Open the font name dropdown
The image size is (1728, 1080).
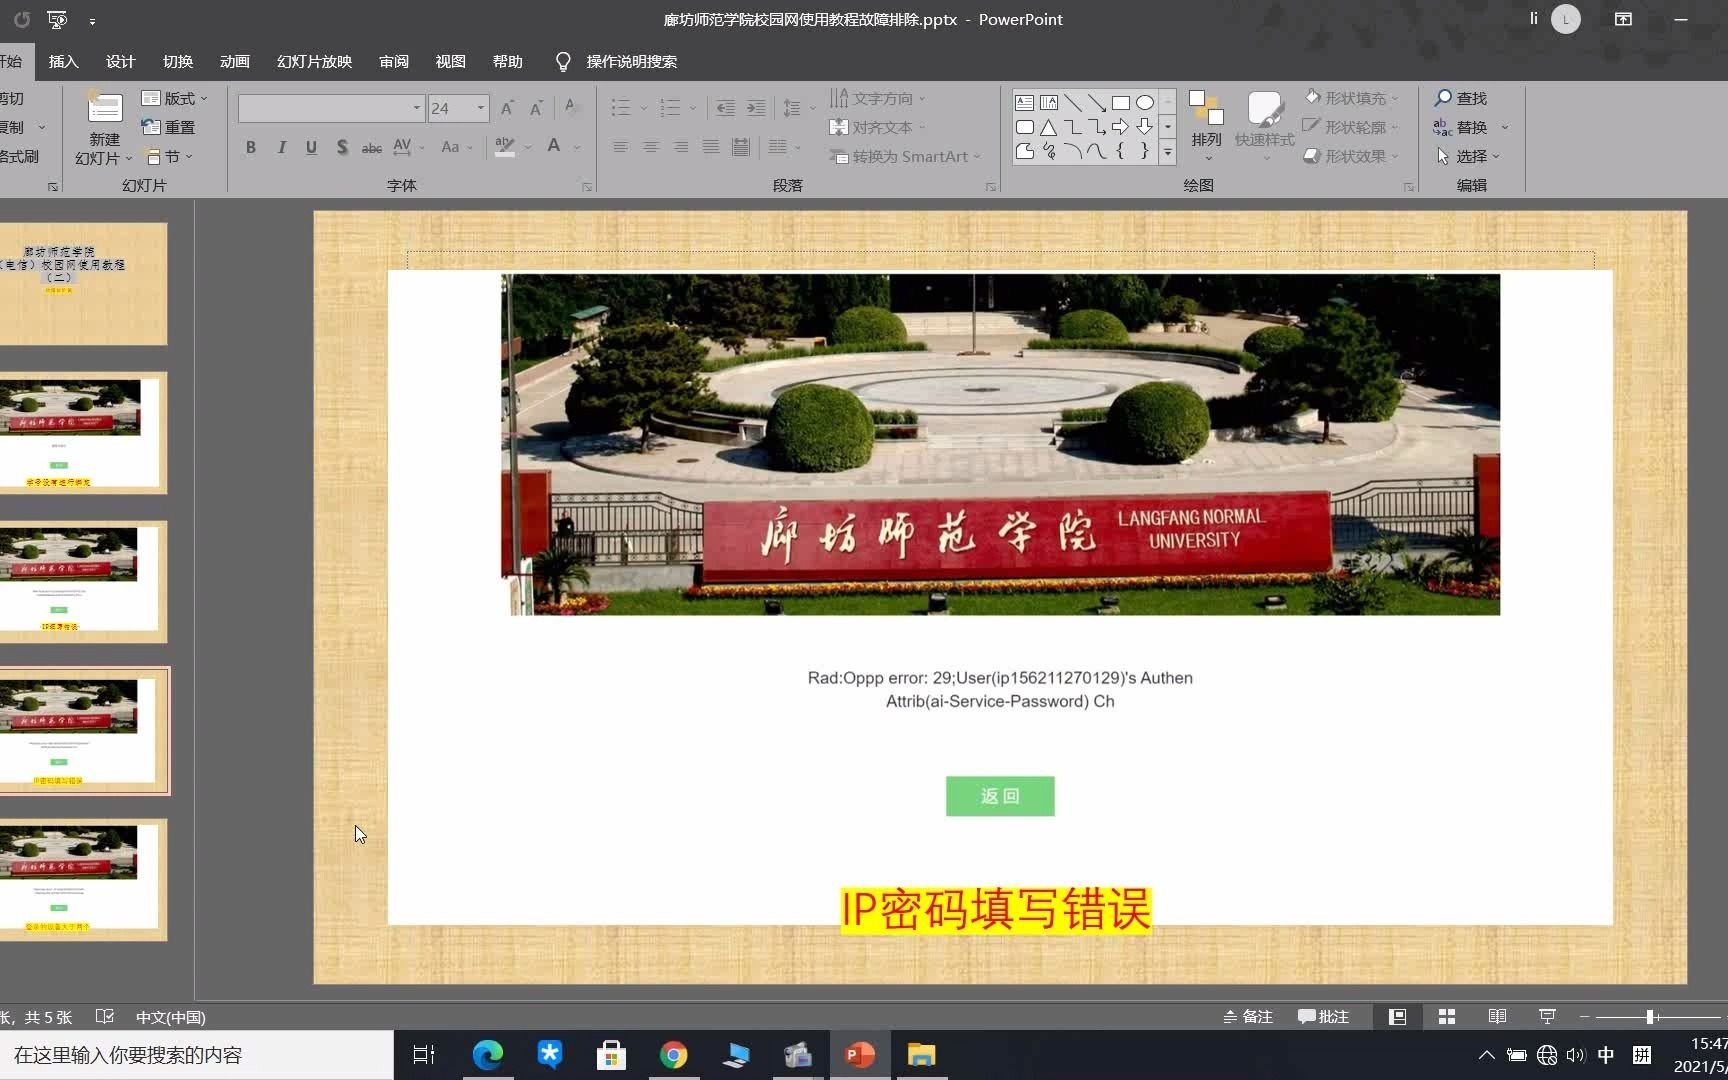tap(416, 108)
